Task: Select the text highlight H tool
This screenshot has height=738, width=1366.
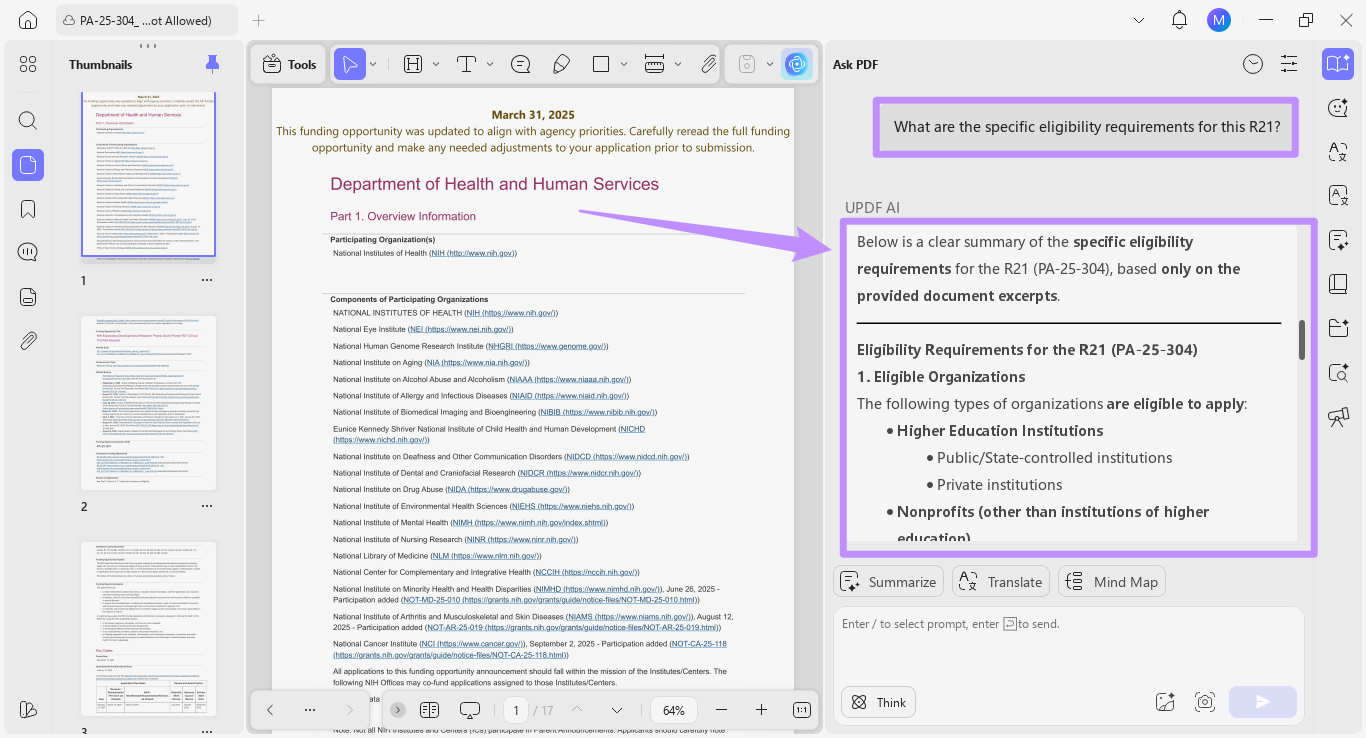Action: (x=413, y=64)
